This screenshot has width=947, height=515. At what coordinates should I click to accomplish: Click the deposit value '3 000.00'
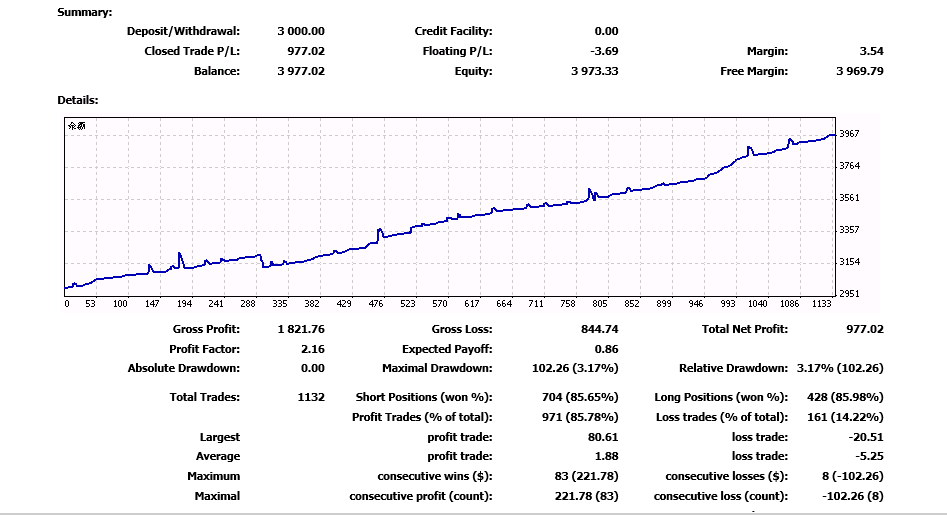pos(301,31)
